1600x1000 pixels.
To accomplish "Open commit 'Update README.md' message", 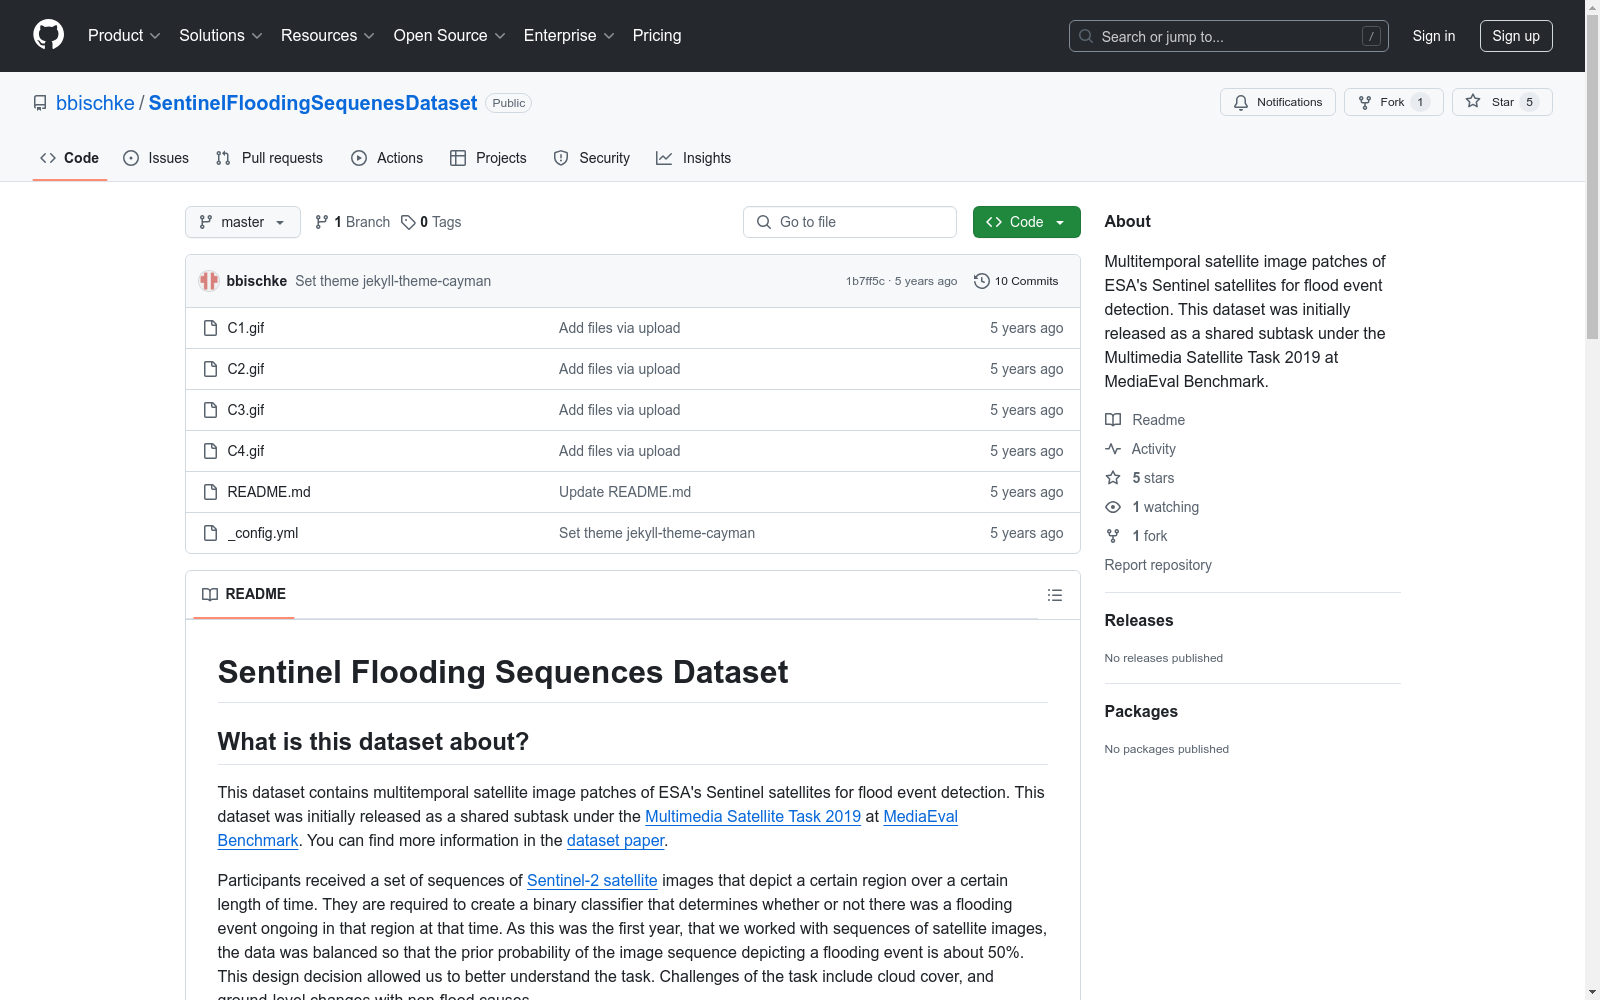I will 625,492.
